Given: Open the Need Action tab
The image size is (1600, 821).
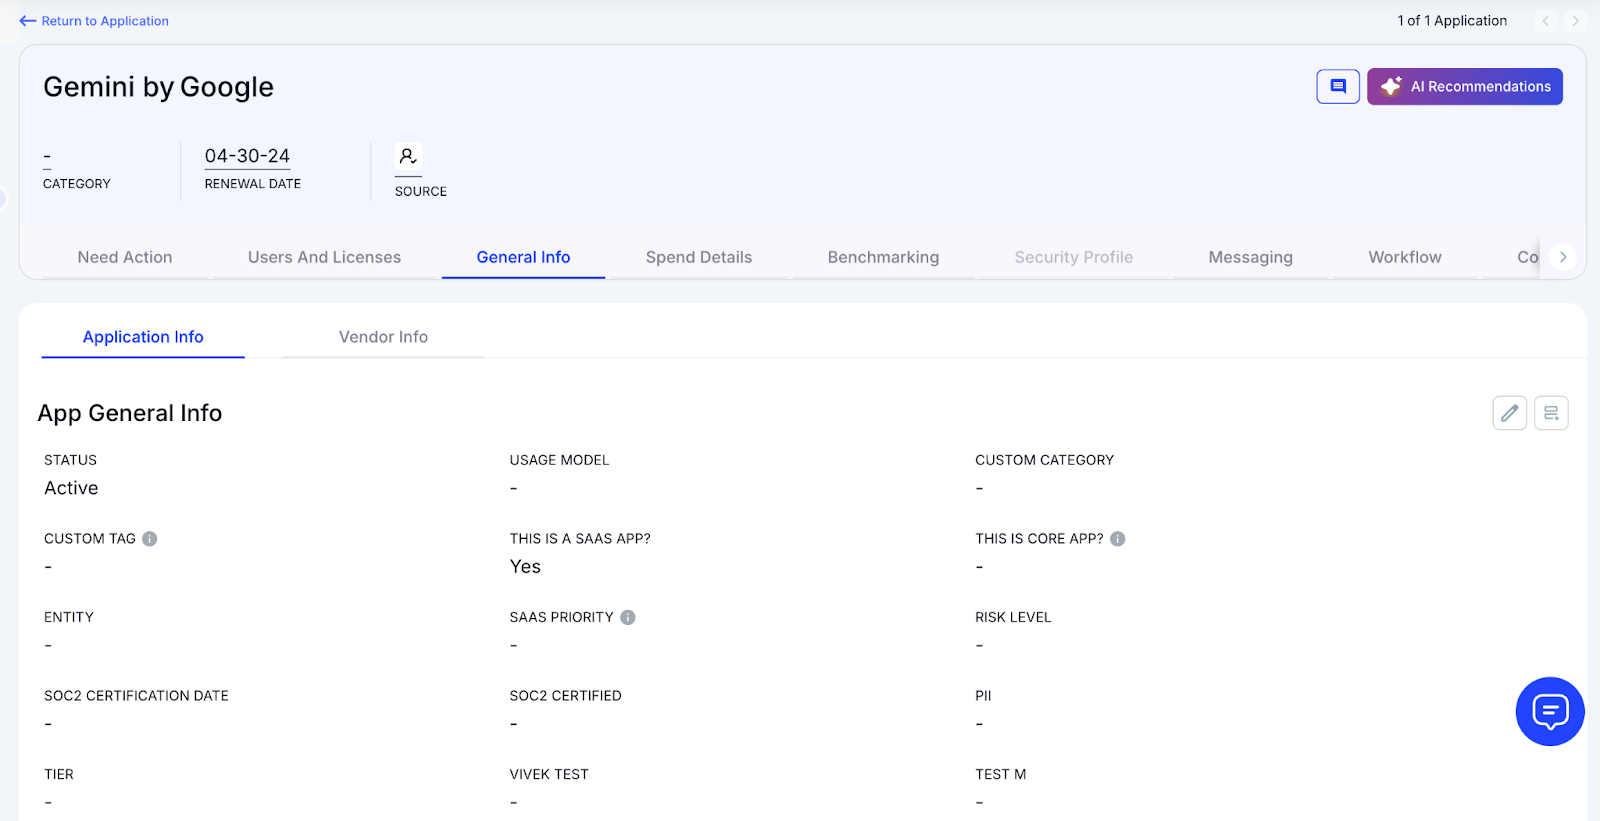Looking at the screenshot, I should pyautogui.click(x=125, y=257).
